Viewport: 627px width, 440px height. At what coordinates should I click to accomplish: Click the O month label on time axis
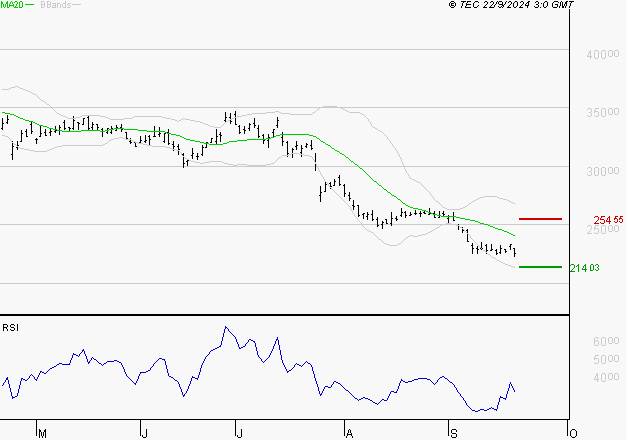click(573, 434)
